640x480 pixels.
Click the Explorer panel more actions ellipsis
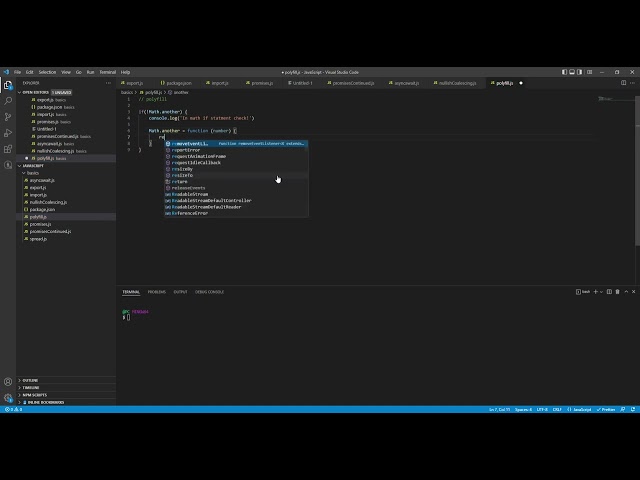108,83
